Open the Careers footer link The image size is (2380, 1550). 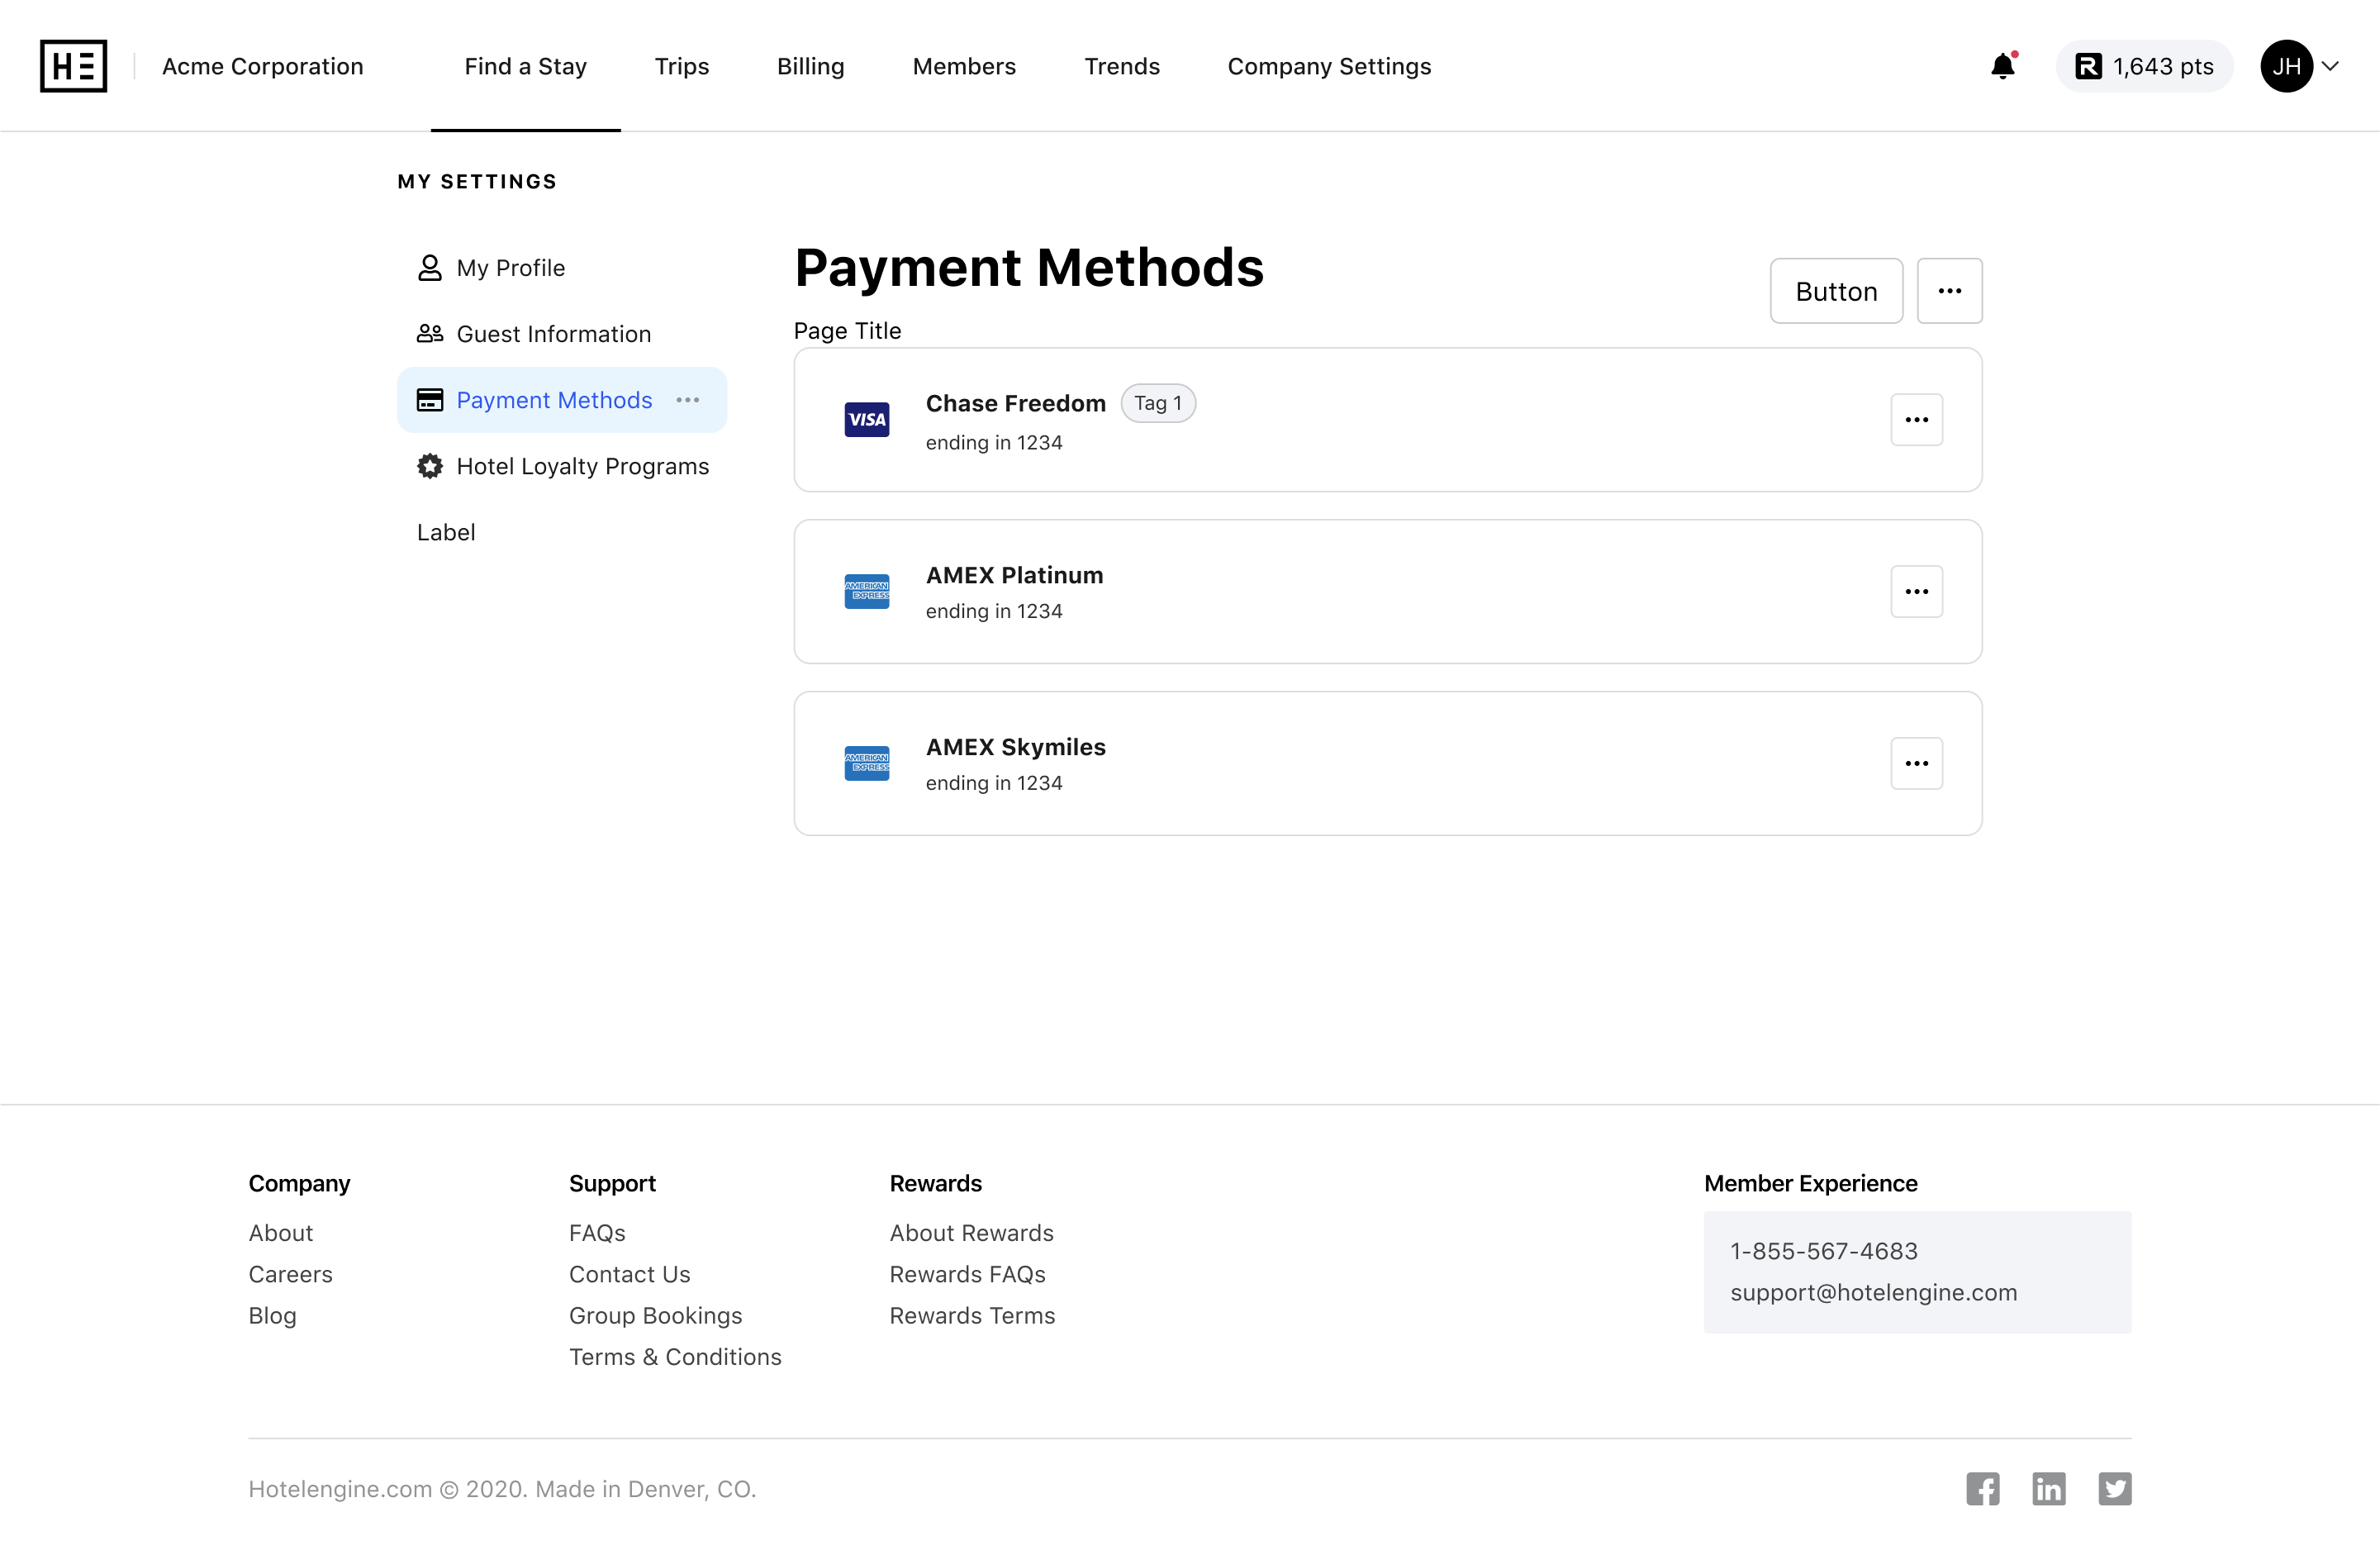pos(290,1274)
